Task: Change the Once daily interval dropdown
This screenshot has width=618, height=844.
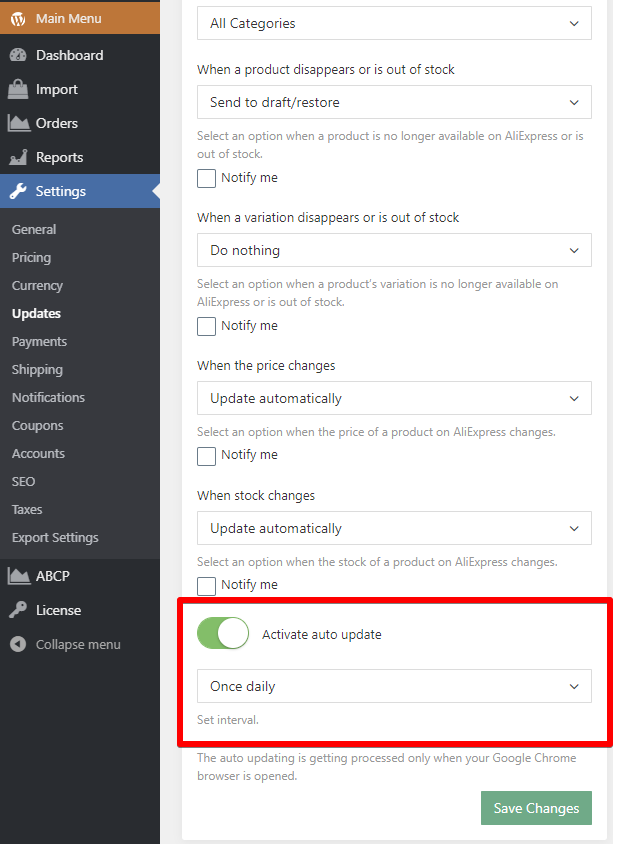Action: [x=394, y=686]
